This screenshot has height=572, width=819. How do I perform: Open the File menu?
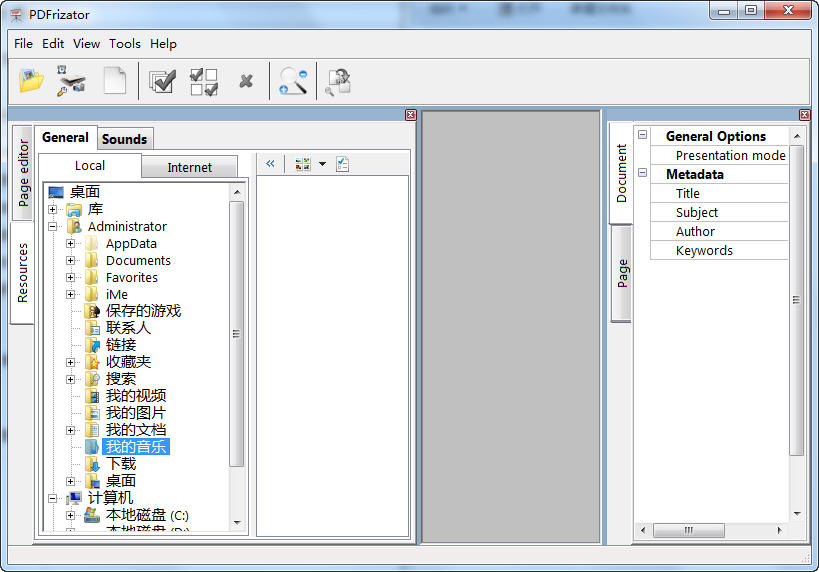click(24, 44)
